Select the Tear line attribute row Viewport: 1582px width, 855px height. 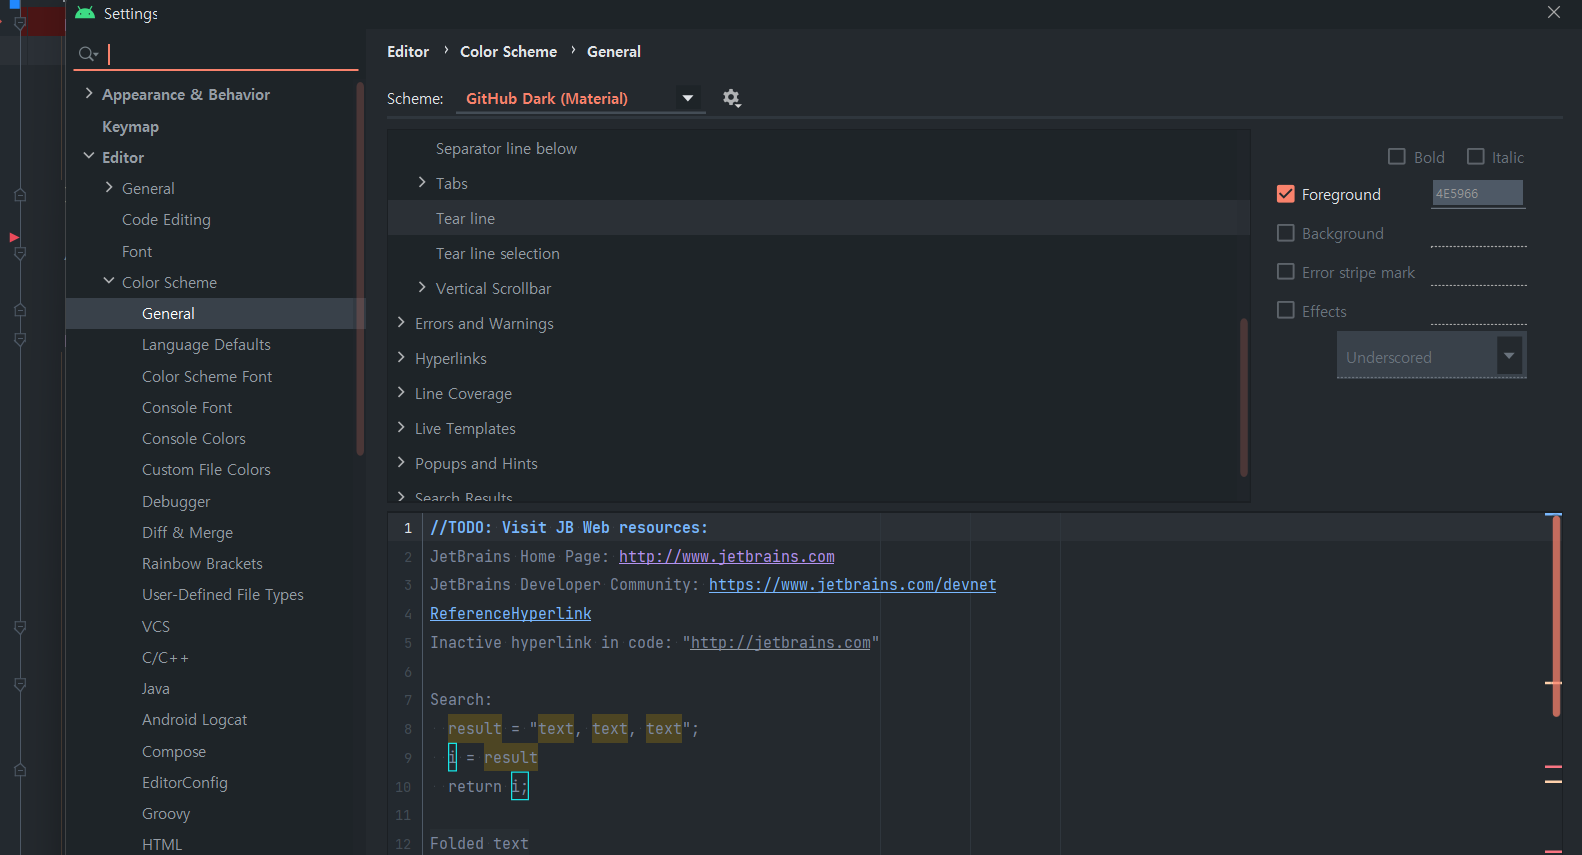point(818,218)
